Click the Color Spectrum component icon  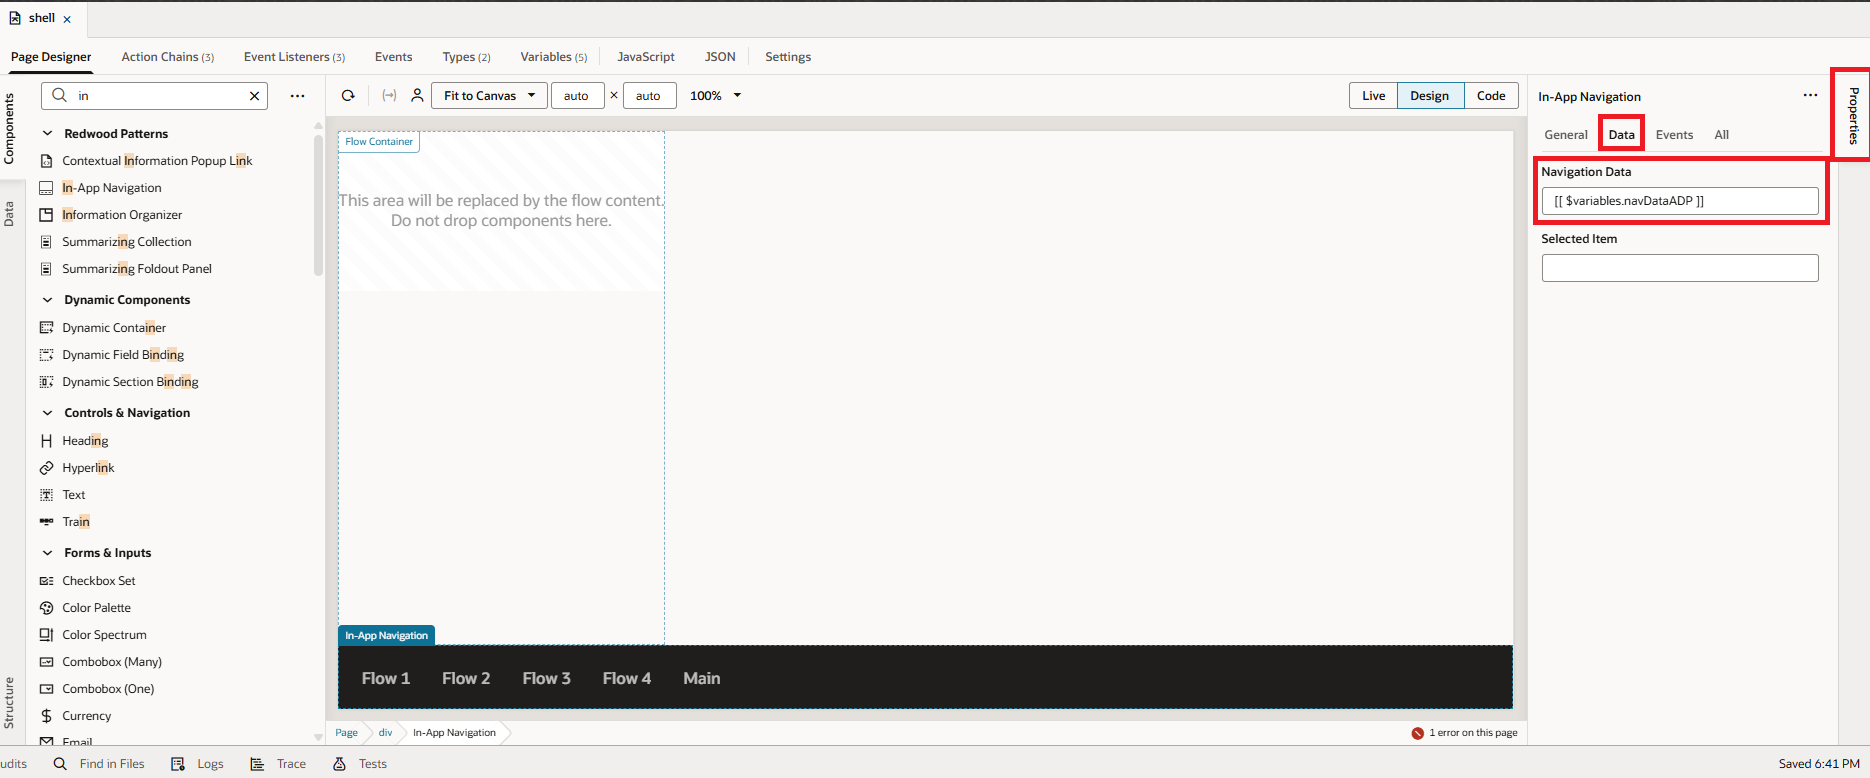coord(46,635)
